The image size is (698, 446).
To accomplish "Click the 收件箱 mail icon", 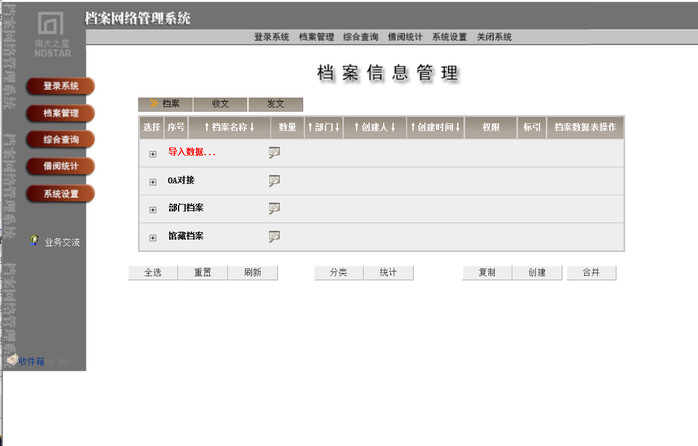I will pos(12,359).
